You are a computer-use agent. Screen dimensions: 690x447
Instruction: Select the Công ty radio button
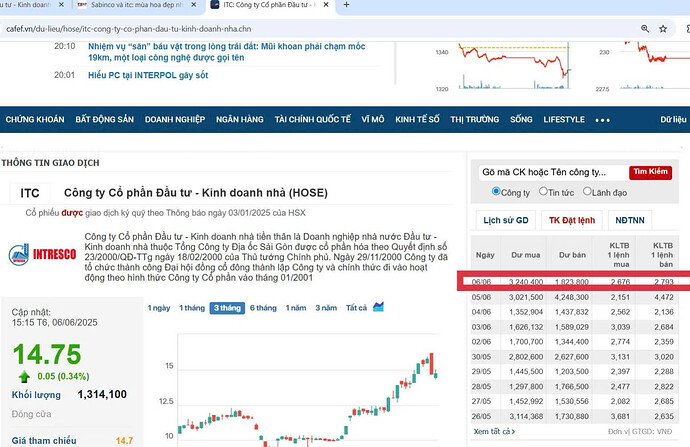coord(496,191)
